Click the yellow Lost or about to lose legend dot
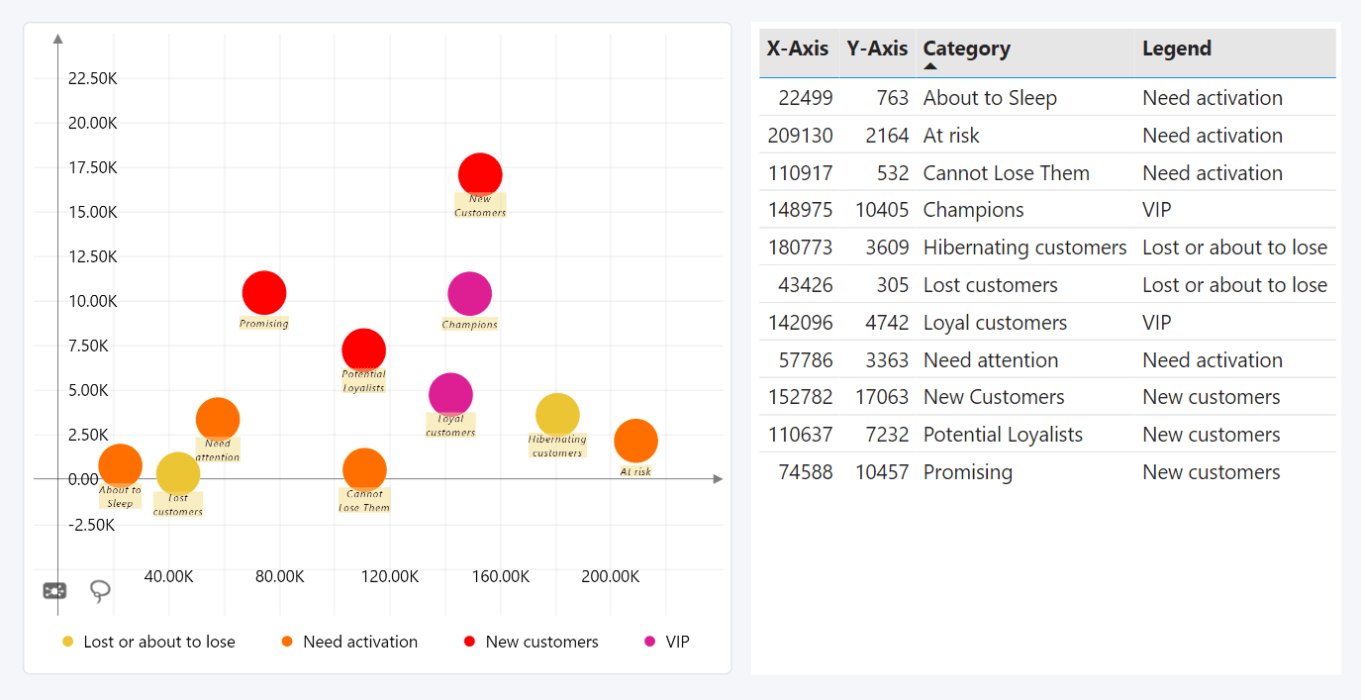Viewport: 1361px width, 700px height. click(68, 642)
